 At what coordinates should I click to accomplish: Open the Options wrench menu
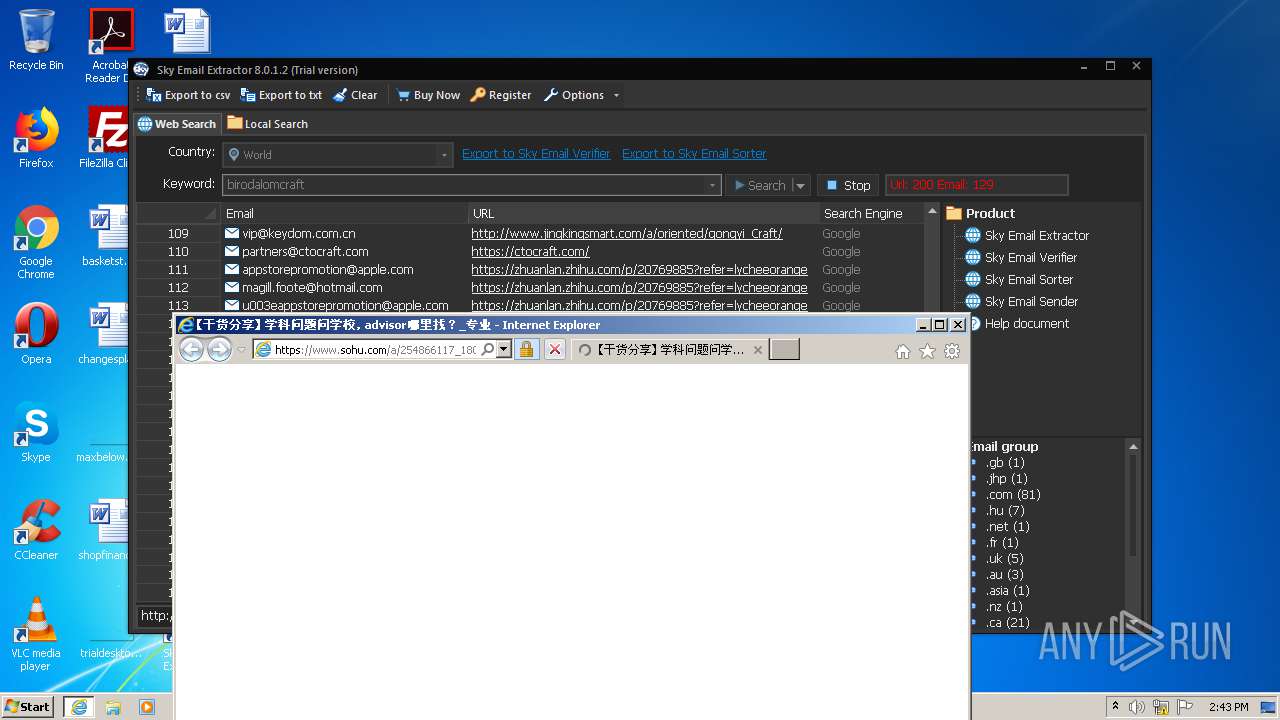[581, 95]
